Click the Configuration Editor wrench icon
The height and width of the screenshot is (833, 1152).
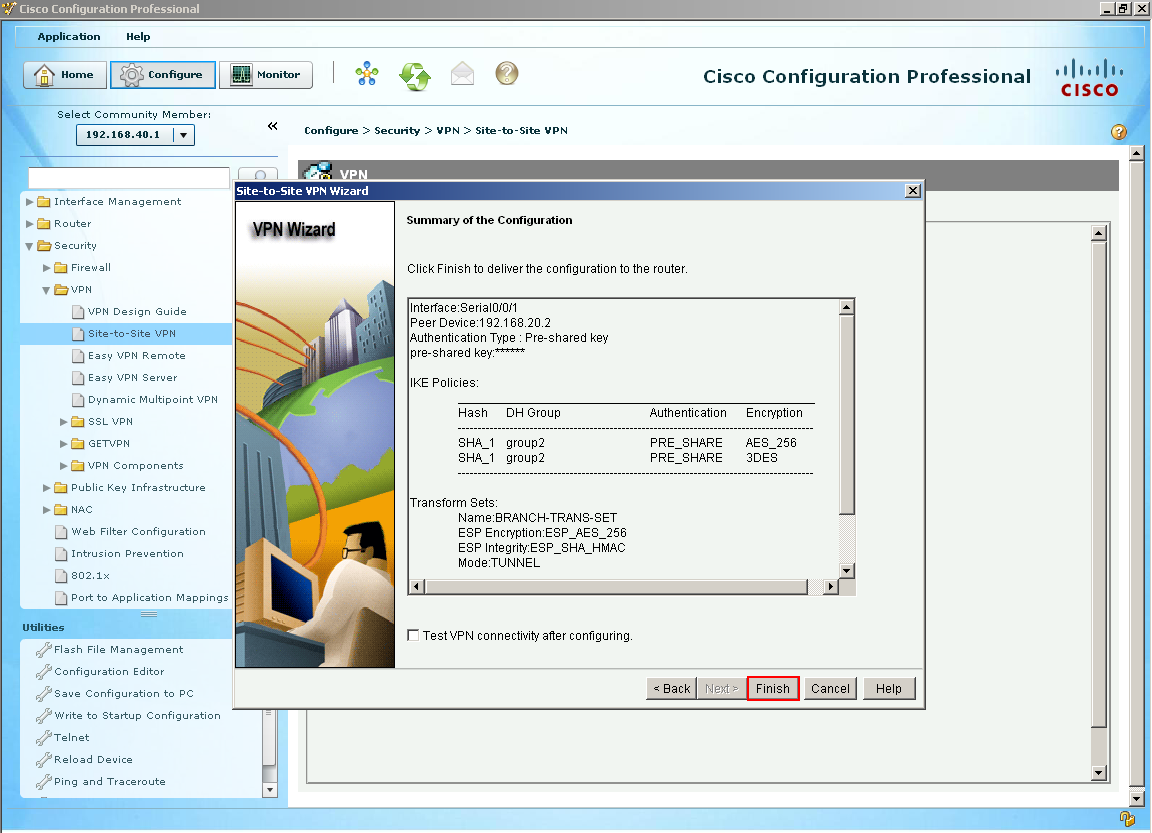[44, 671]
